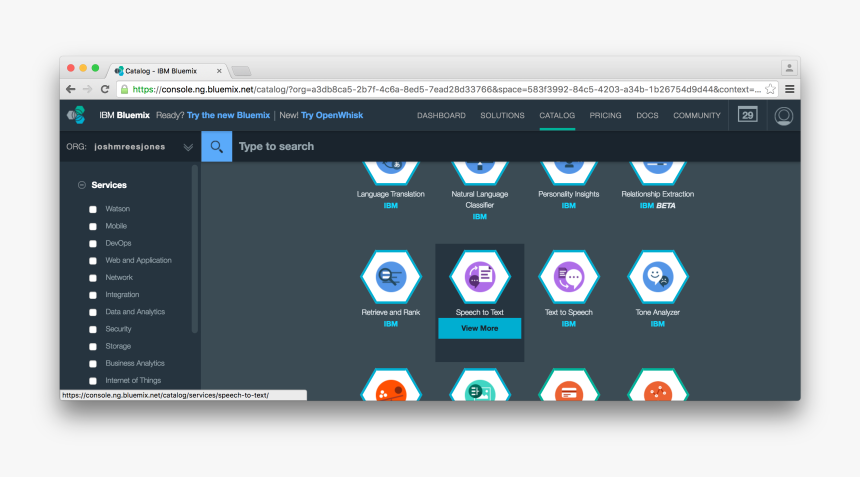Open the Natural Language Classifier hexagon icon
The image size is (860, 477).
click(480, 172)
